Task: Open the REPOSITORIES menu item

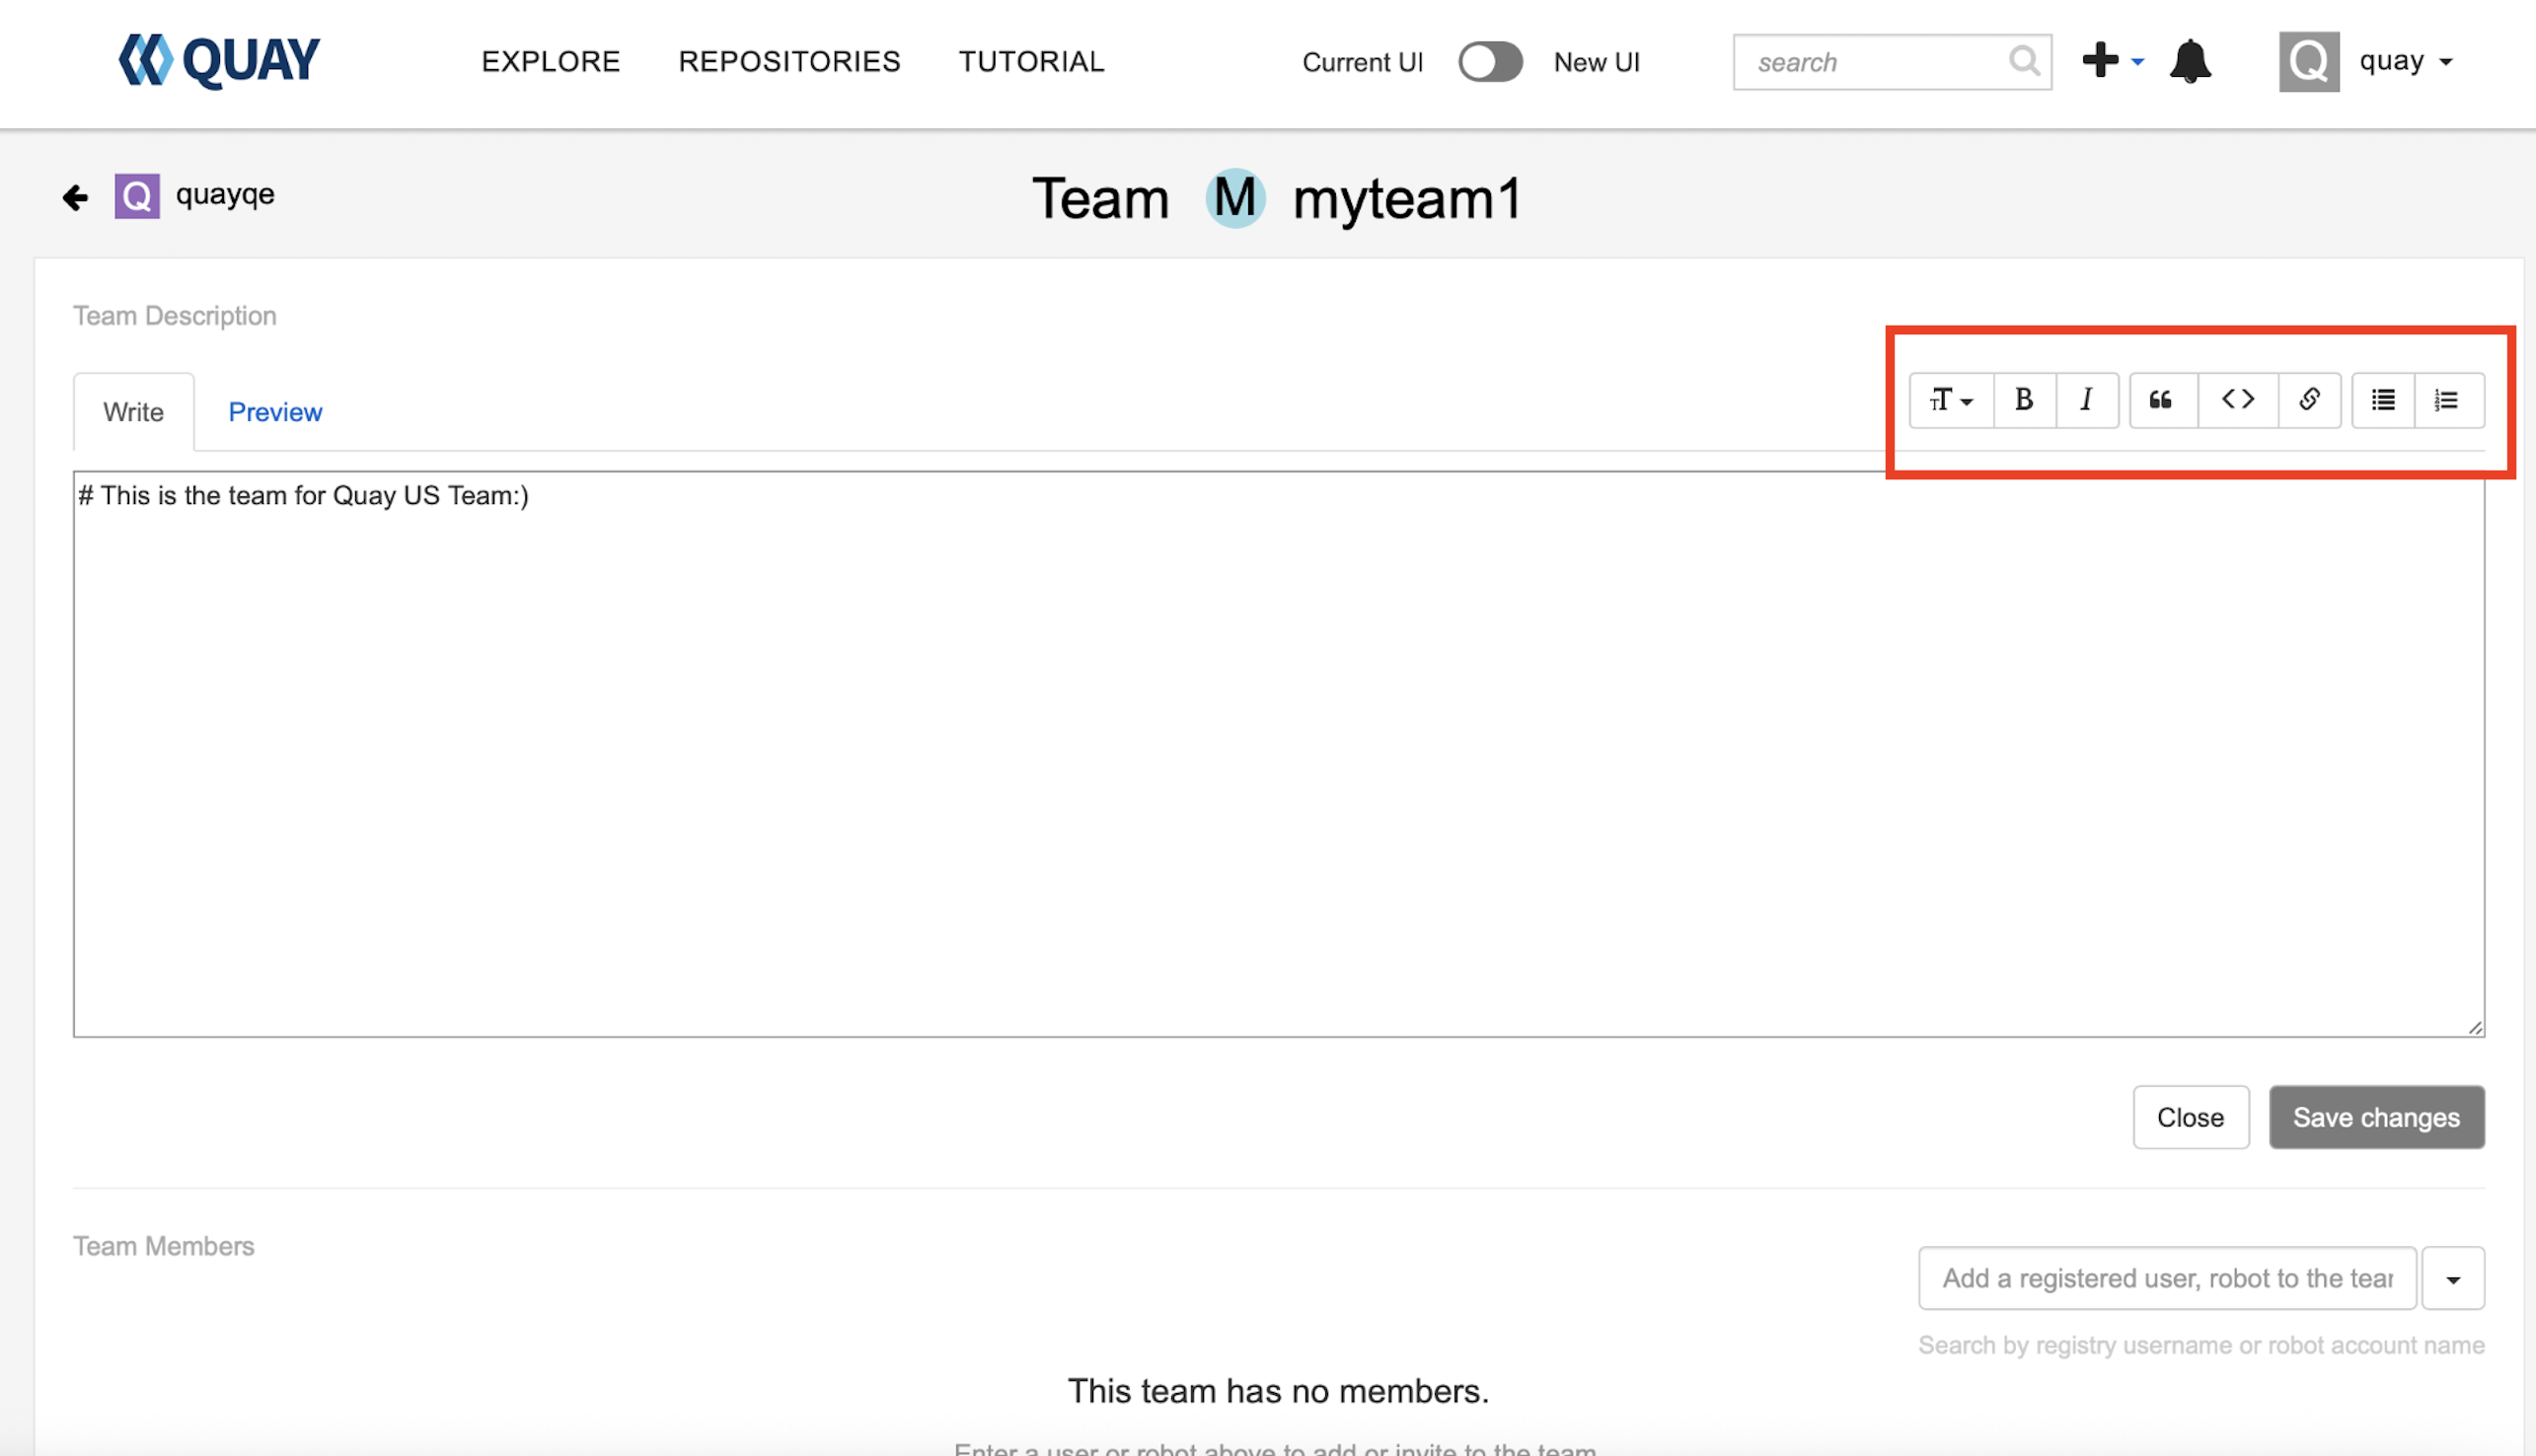Action: pyautogui.click(x=789, y=62)
